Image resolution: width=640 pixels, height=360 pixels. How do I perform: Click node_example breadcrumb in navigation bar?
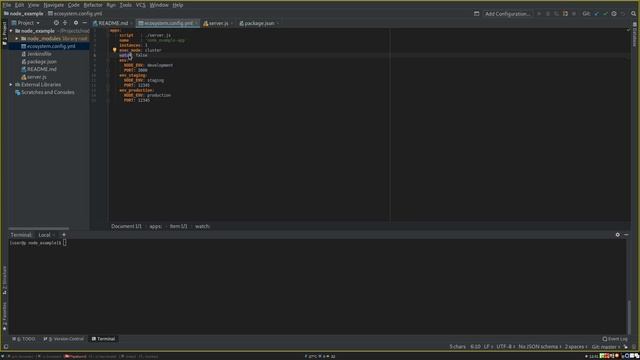pyautogui.click(x=23, y=13)
